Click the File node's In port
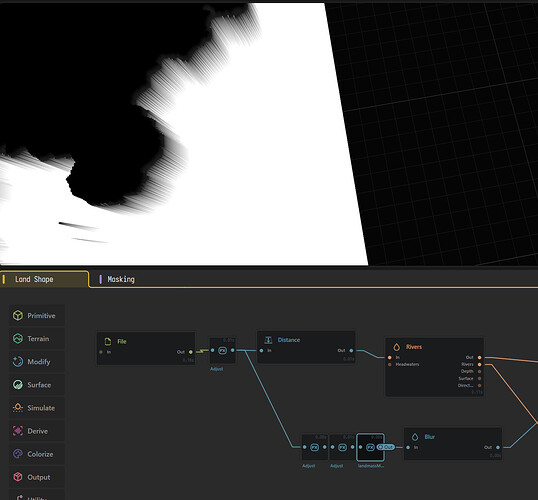538x500 pixels. tap(101, 352)
